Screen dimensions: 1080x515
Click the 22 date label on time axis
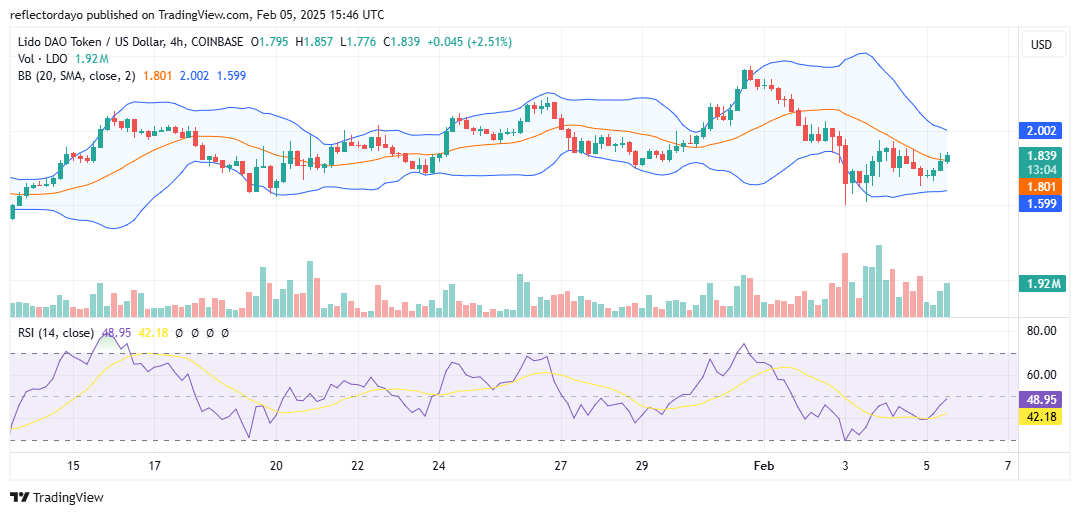coord(357,465)
